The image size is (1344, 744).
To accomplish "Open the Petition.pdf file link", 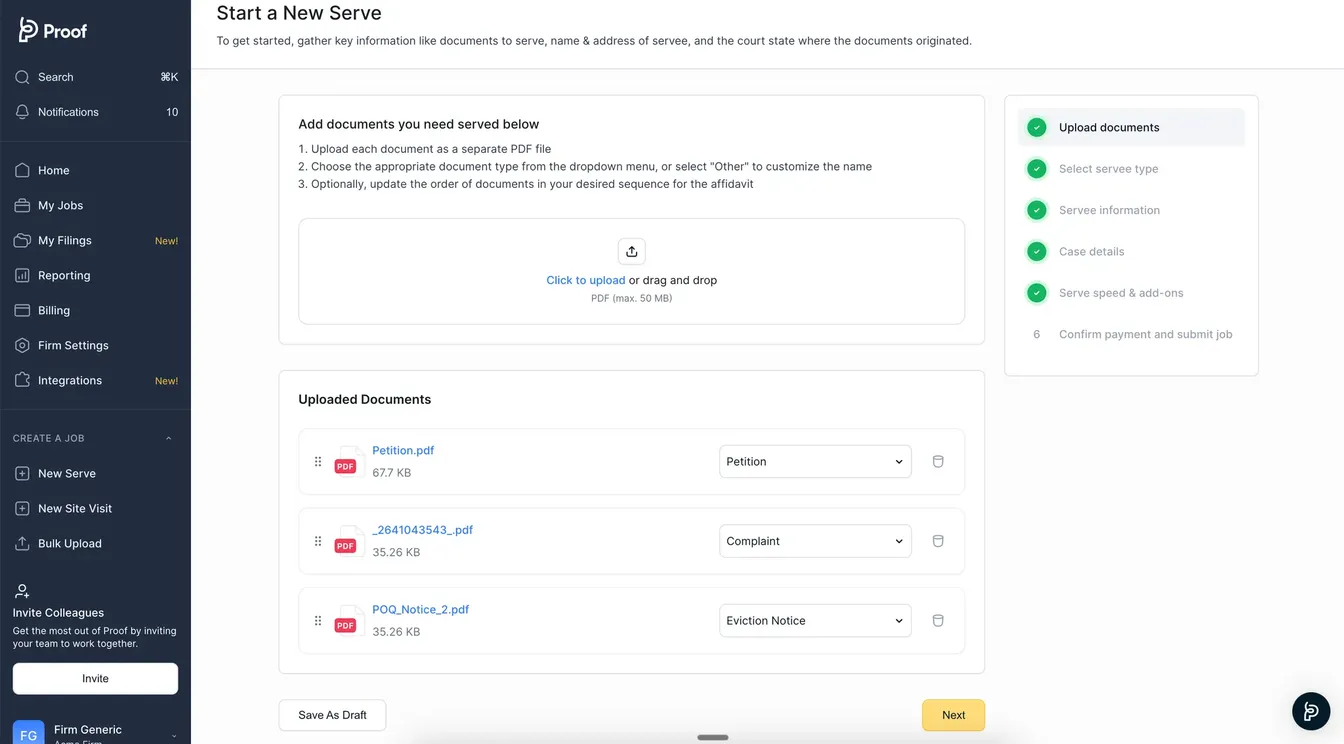I will pos(403,451).
